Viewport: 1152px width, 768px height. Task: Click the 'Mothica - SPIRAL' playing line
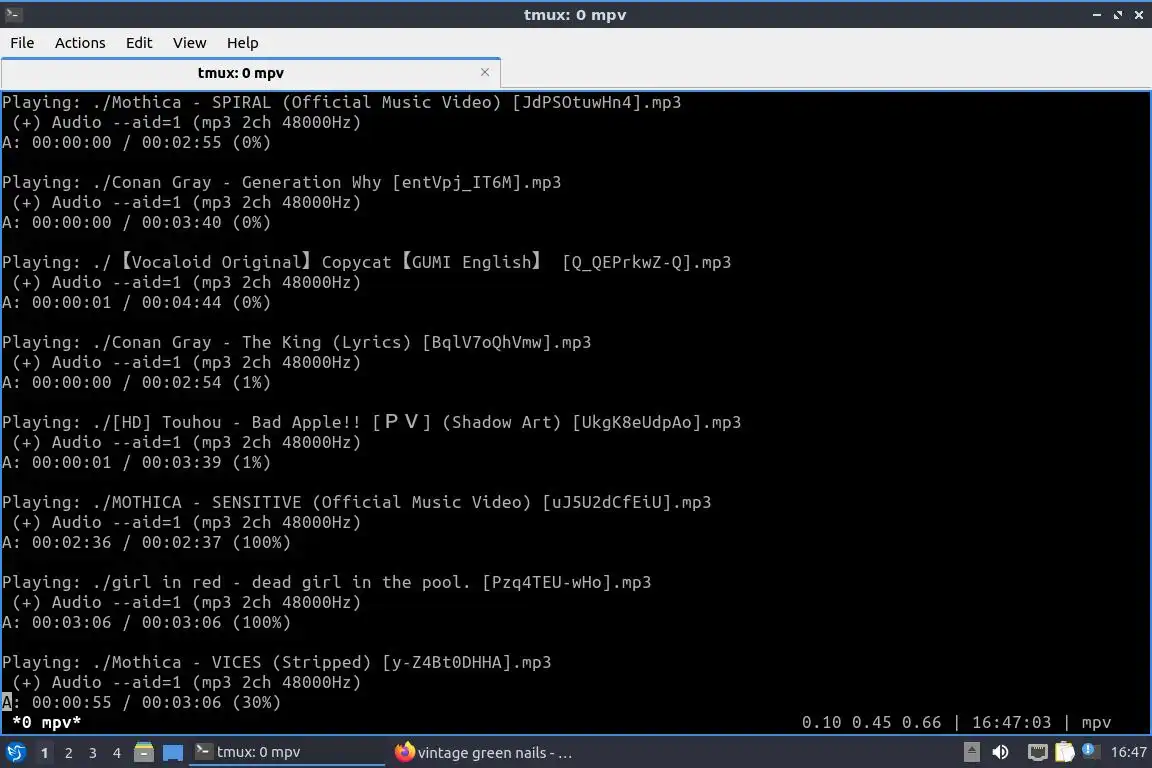point(342,102)
